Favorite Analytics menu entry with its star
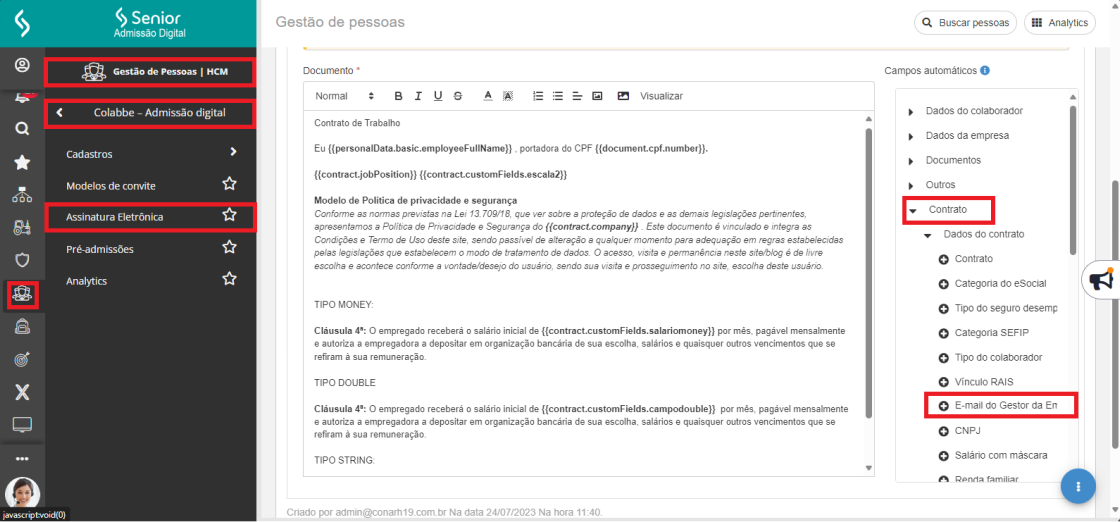The height and width of the screenshot is (522, 1120). click(229, 278)
